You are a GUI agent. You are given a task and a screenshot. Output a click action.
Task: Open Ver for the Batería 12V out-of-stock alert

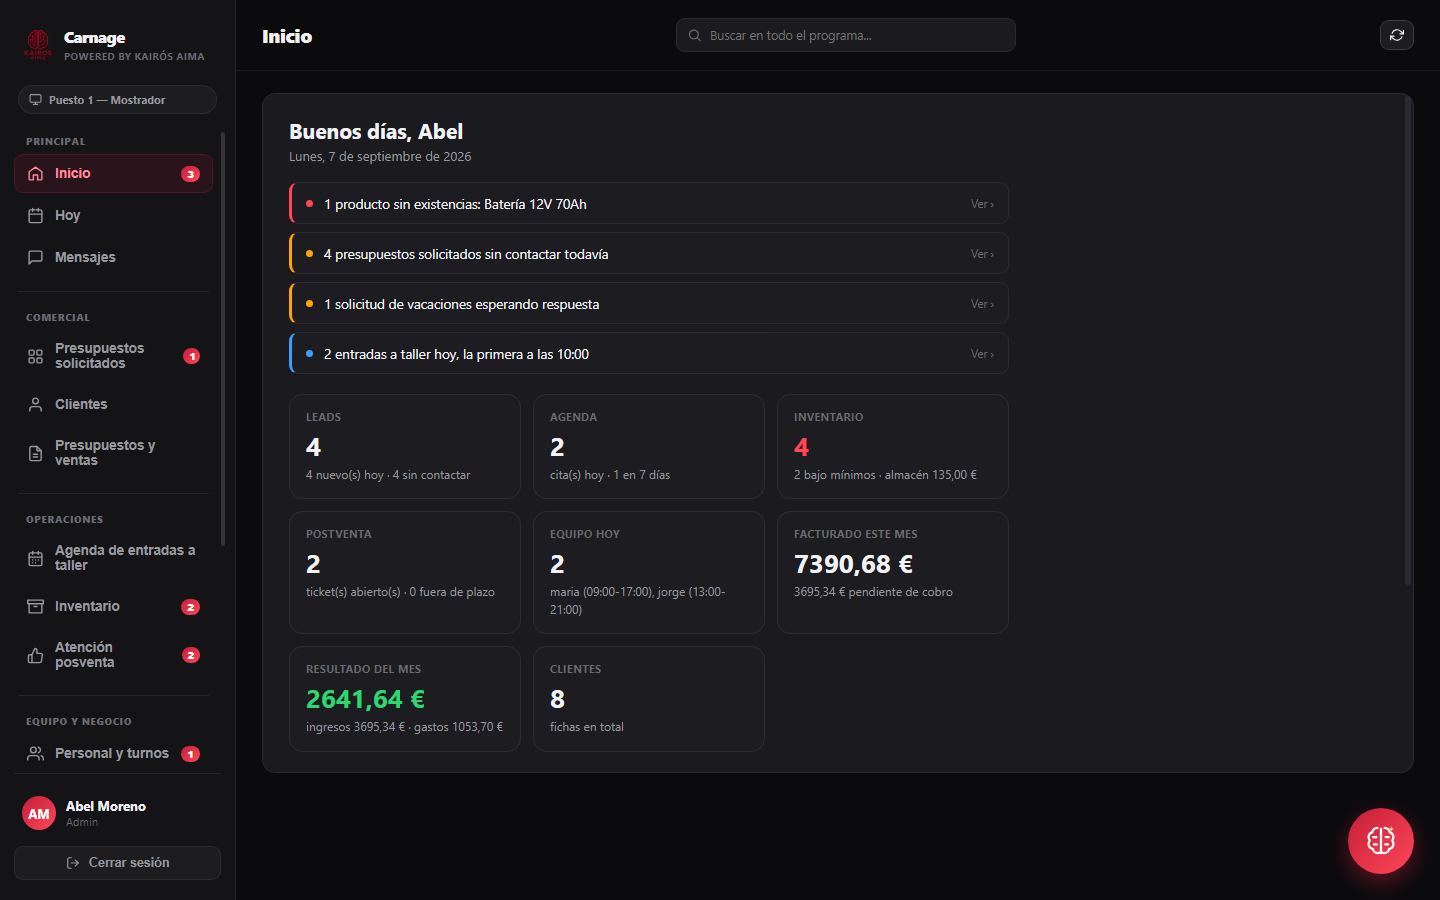coord(982,204)
